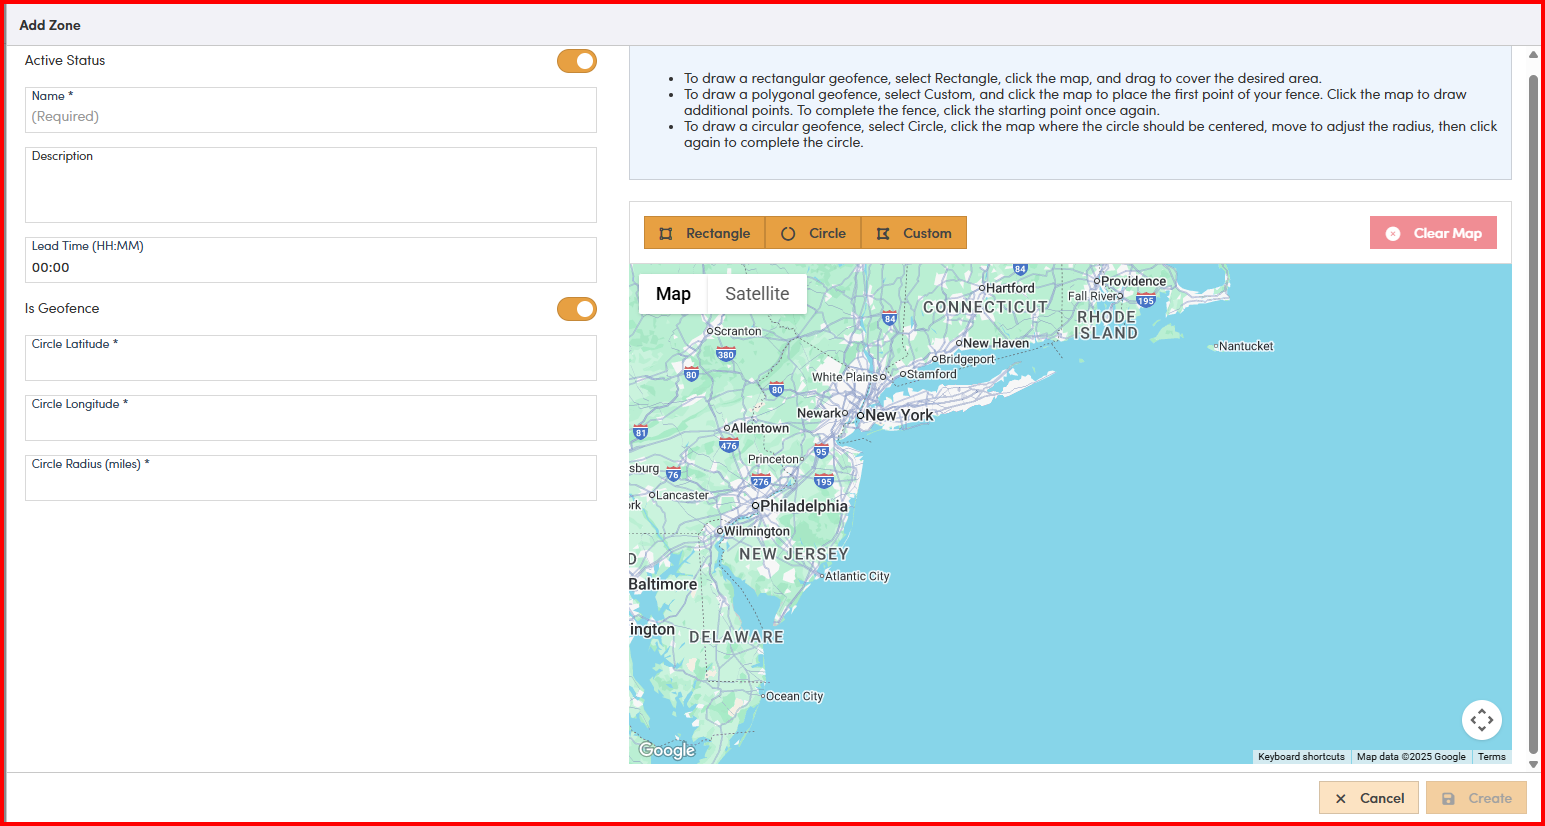Open Google logo link on the map
The height and width of the screenshot is (826, 1545).
click(667, 750)
